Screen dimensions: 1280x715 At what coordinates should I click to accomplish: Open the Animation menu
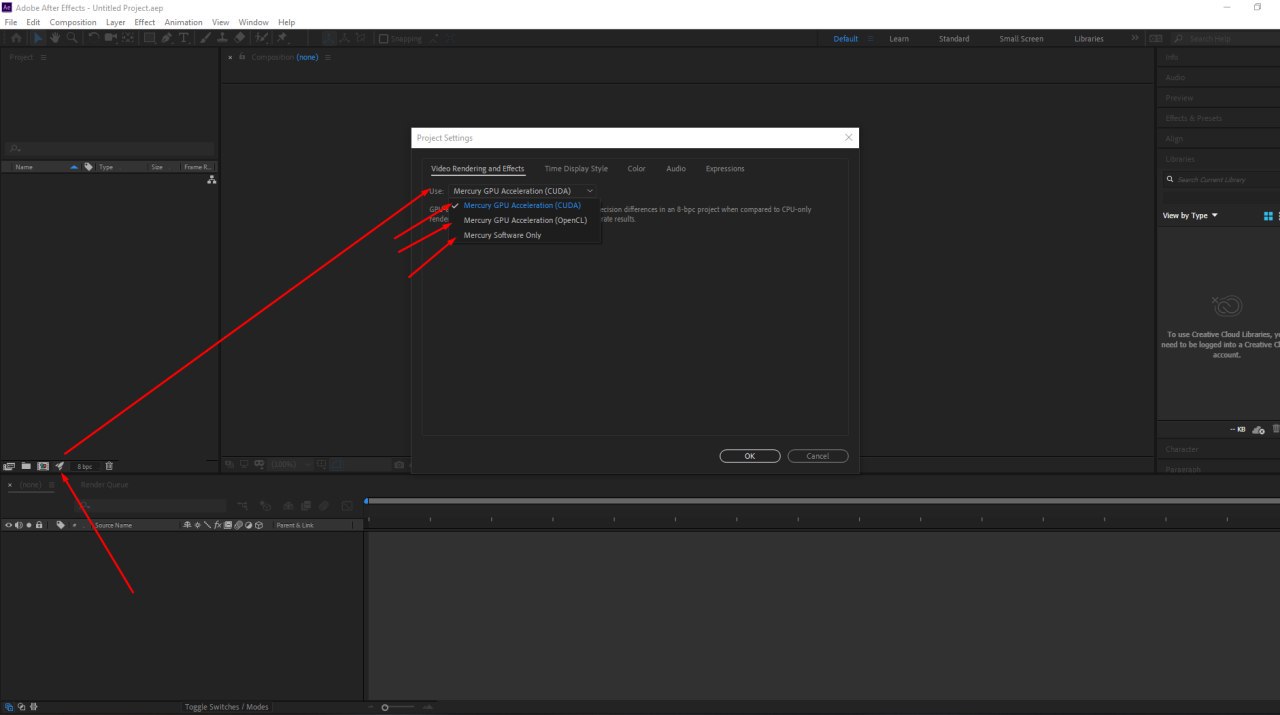point(183,22)
